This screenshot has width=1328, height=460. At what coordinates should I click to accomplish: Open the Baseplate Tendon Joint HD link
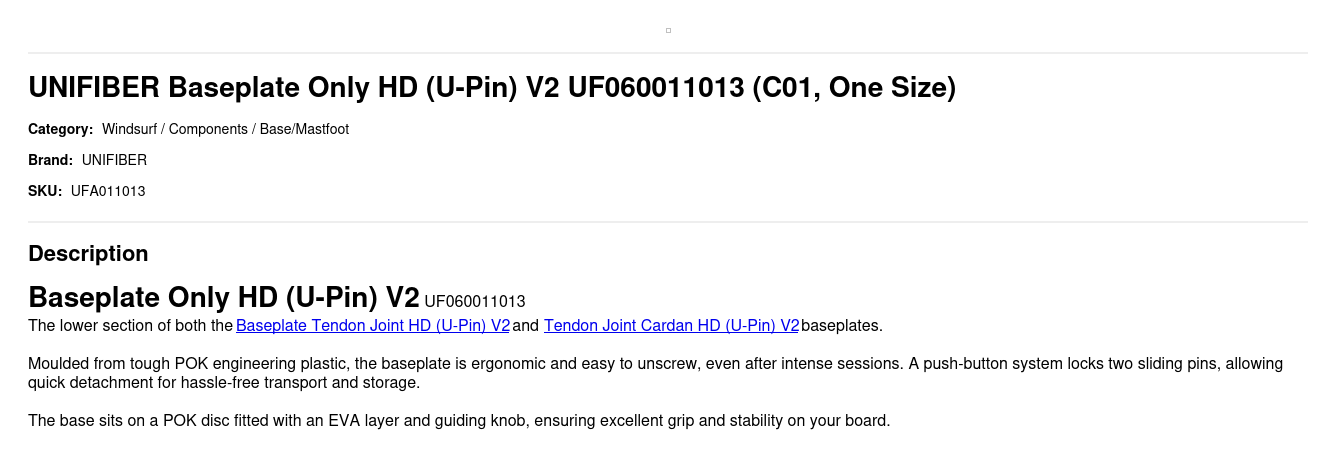coord(373,326)
